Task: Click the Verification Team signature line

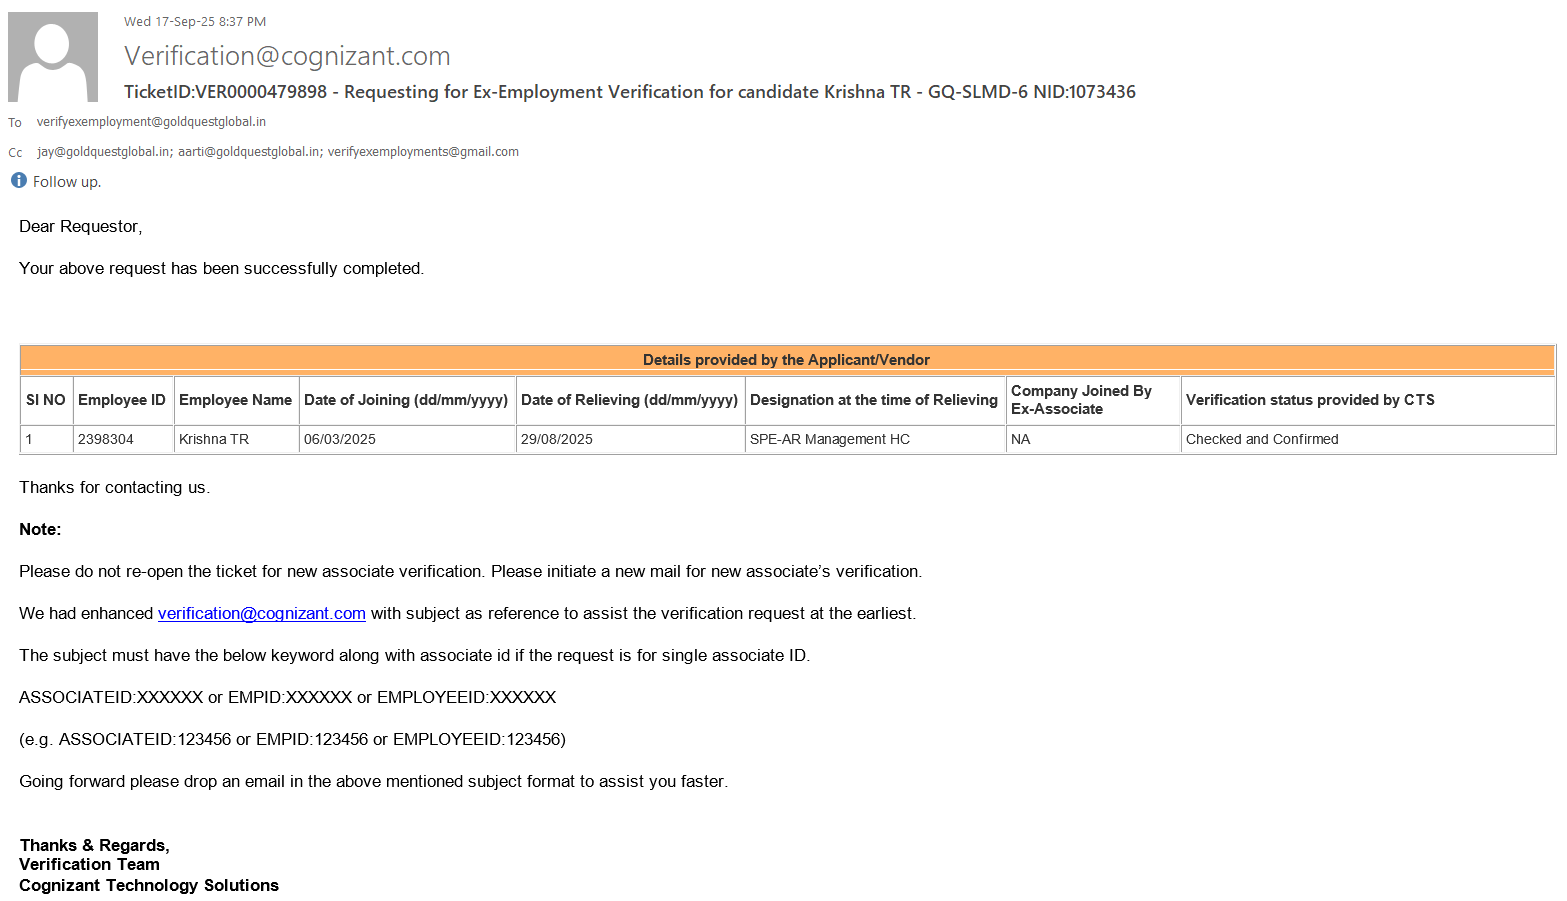Action: 89,865
